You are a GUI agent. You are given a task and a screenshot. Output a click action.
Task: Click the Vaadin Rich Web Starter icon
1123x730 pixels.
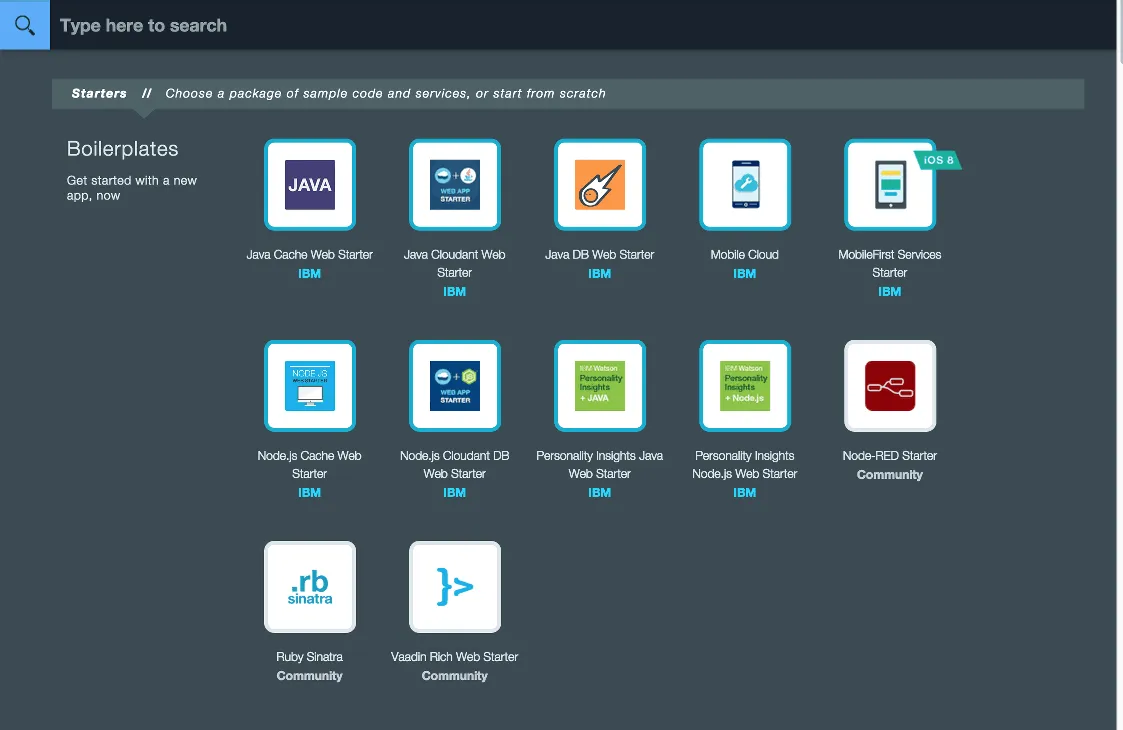tap(454, 587)
